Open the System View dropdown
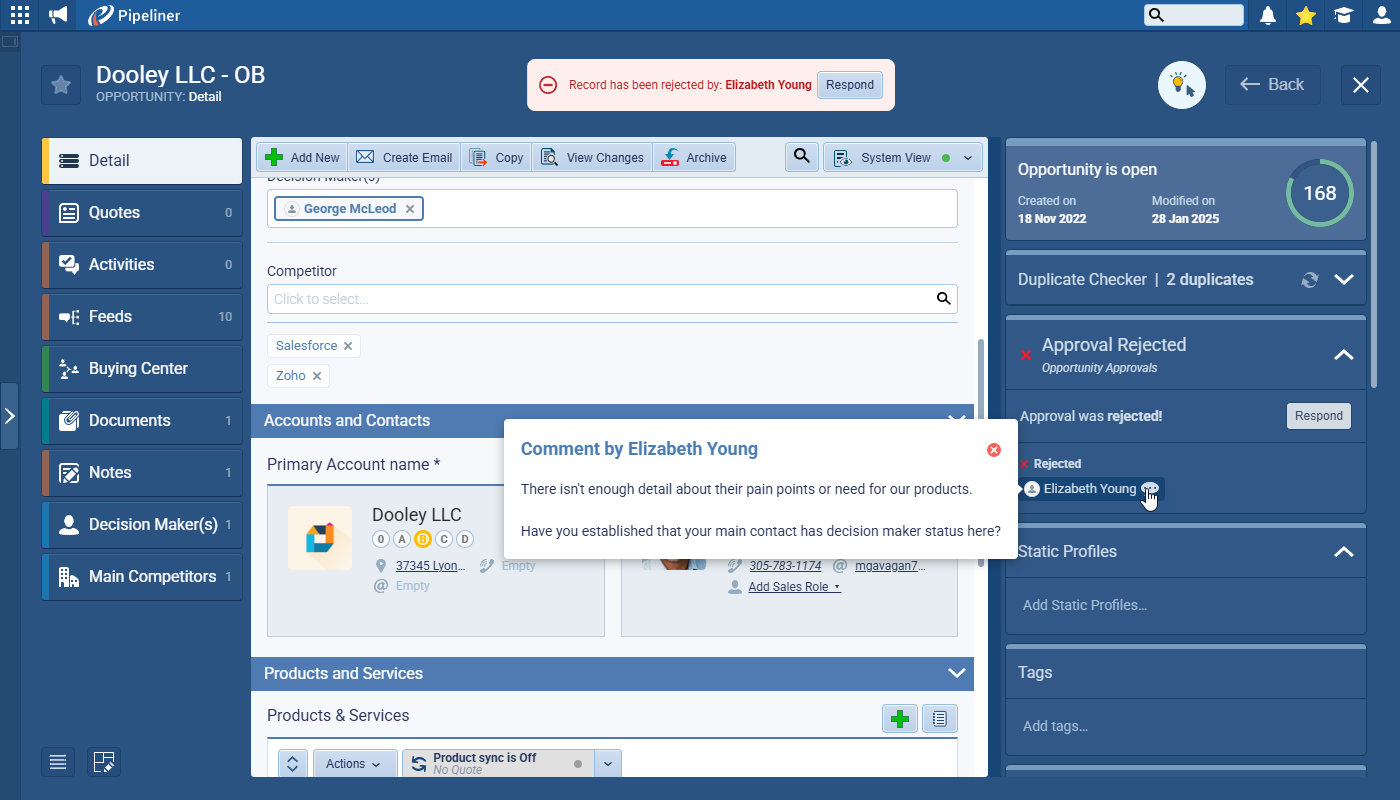Image resolution: width=1400 pixels, height=800 pixels. 902,158
